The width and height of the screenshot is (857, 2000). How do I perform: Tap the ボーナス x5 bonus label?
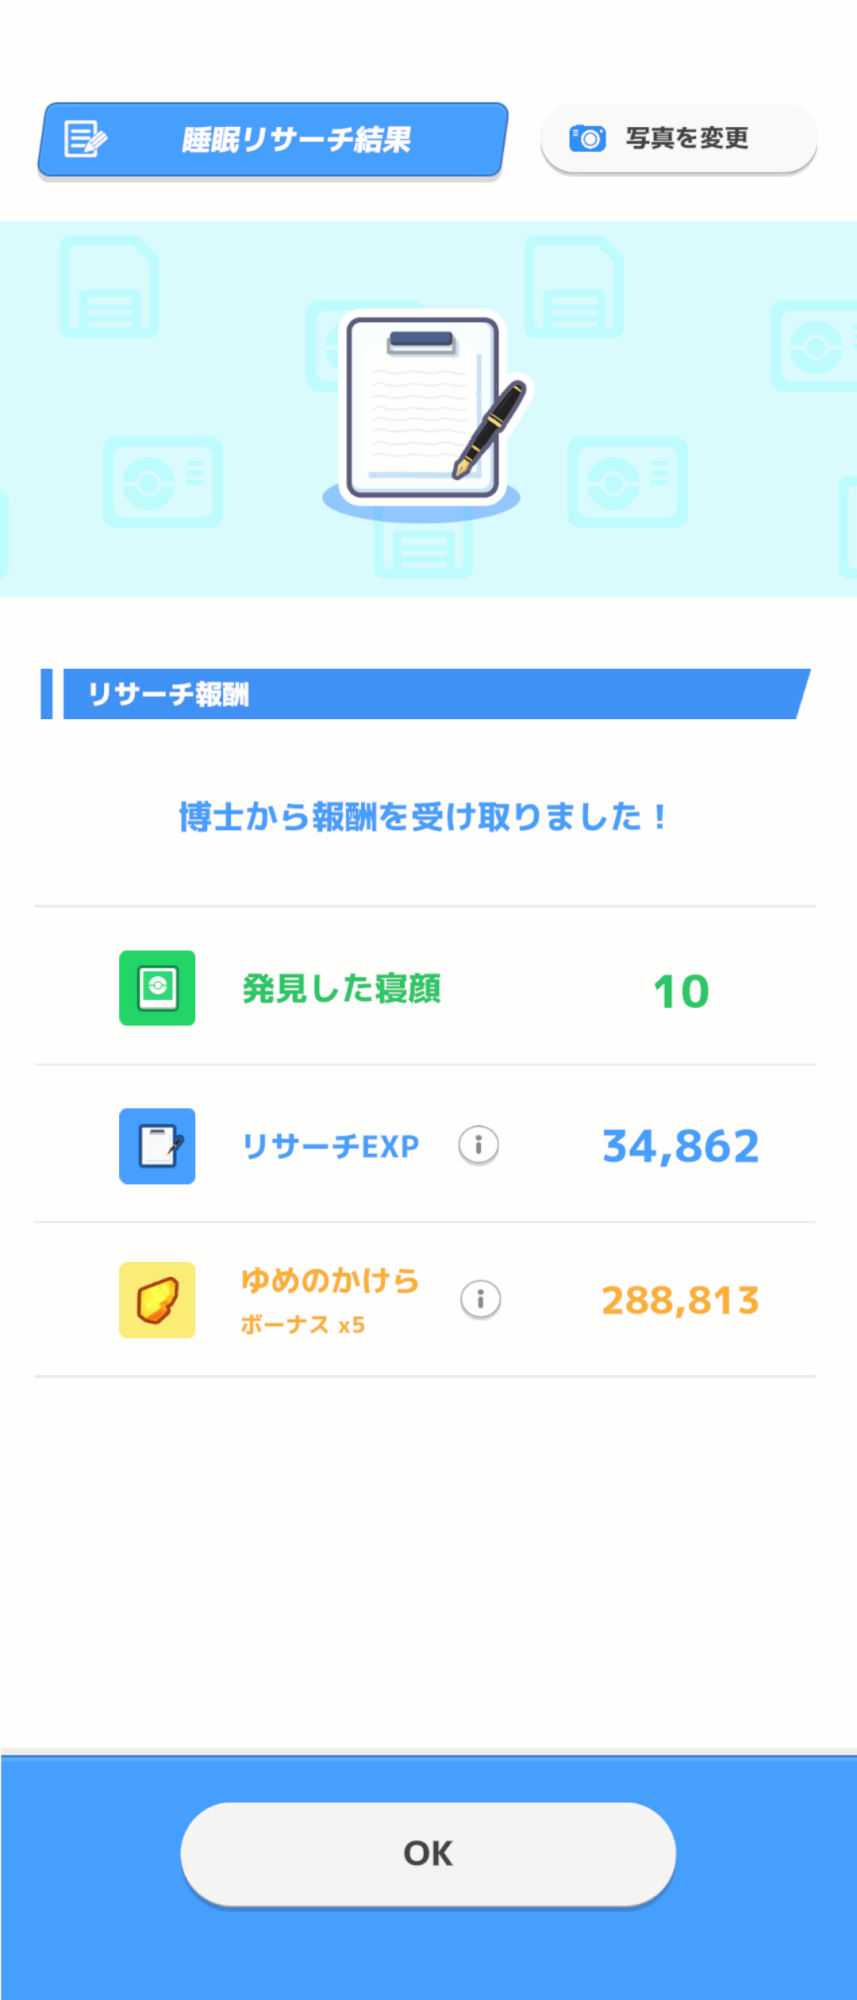tap(302, 1325)
